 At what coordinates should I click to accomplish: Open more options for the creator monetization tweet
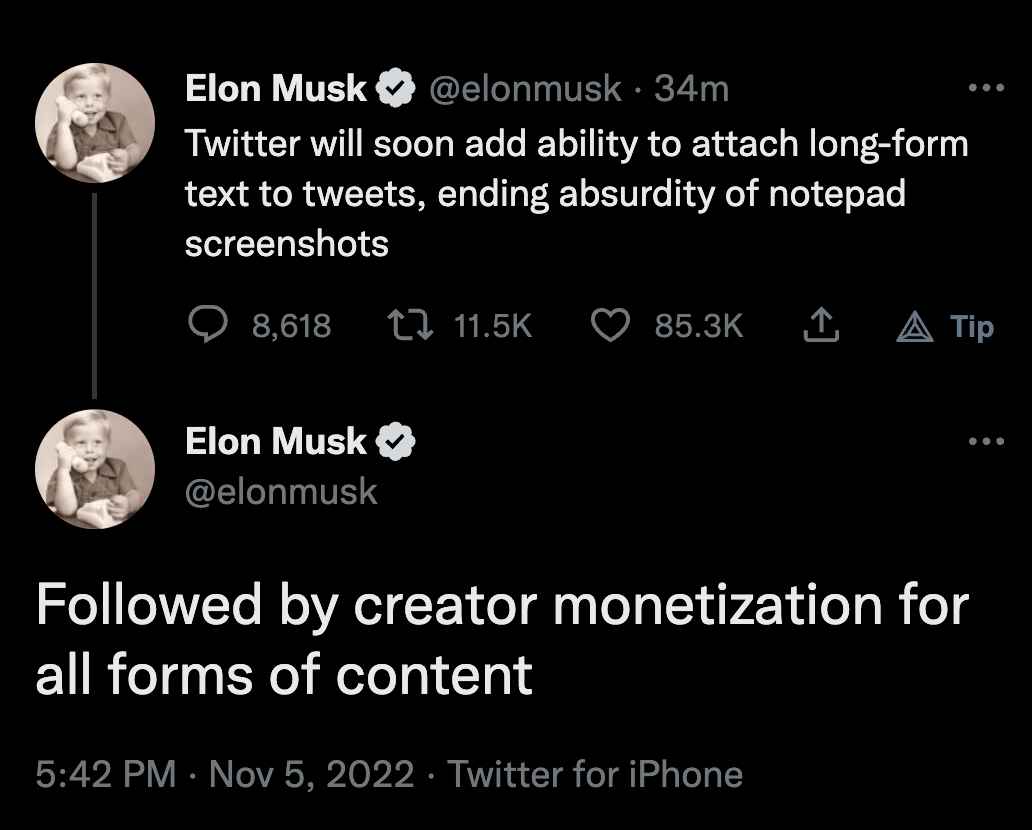coord(985,440)
